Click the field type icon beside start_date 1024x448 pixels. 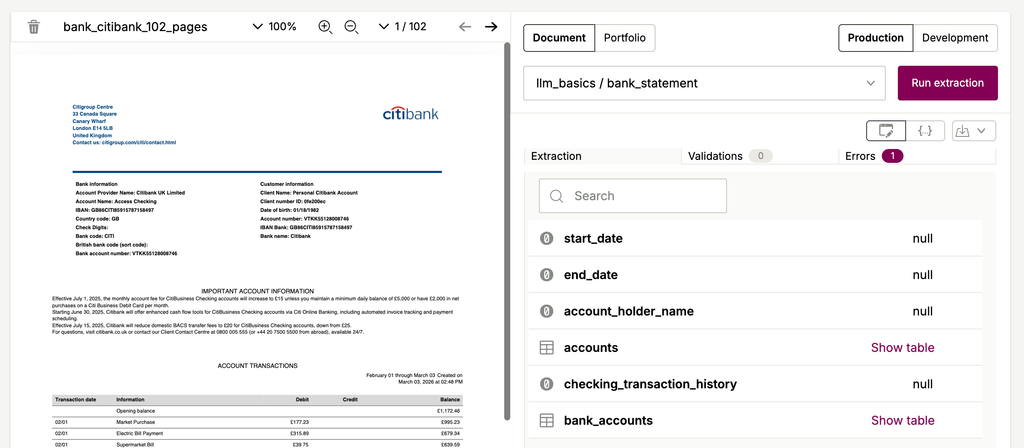pos(546,239)
